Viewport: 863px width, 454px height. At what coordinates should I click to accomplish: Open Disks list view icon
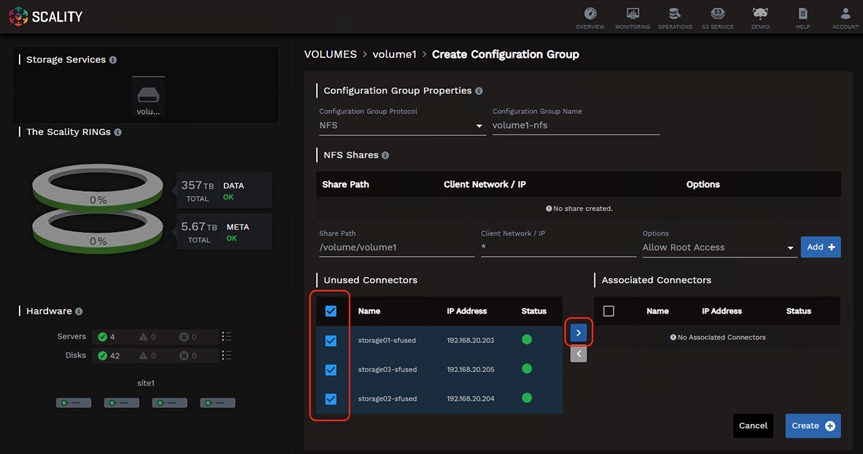click(x=226, y=355)
